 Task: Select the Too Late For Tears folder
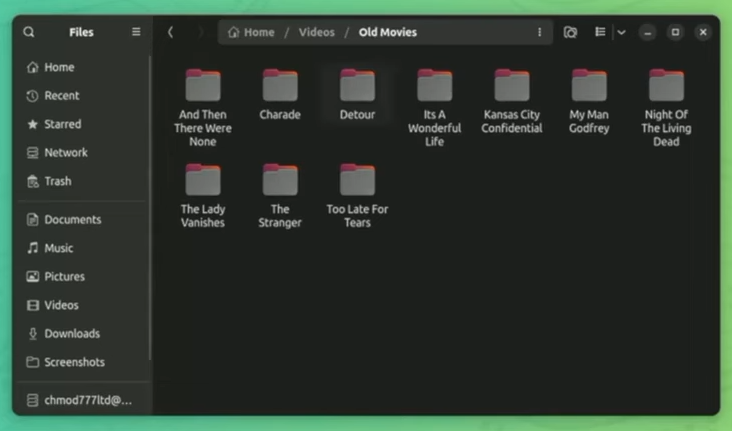(357, 196)
